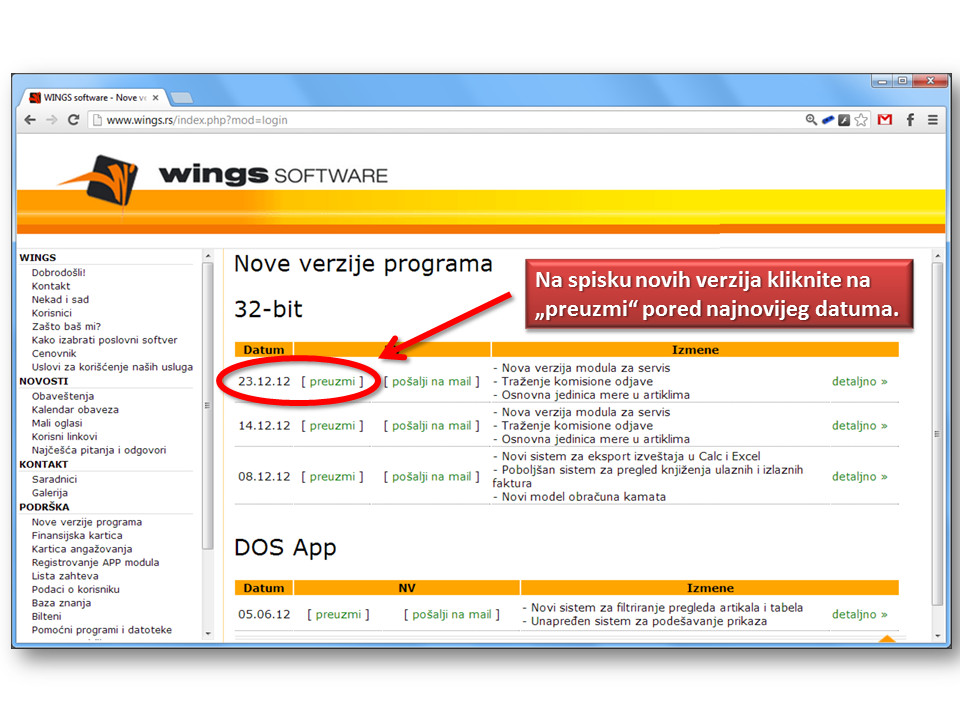Click the Wings Software logo
This screenshot has width=960, height=720.
click(x=222, y=176)
